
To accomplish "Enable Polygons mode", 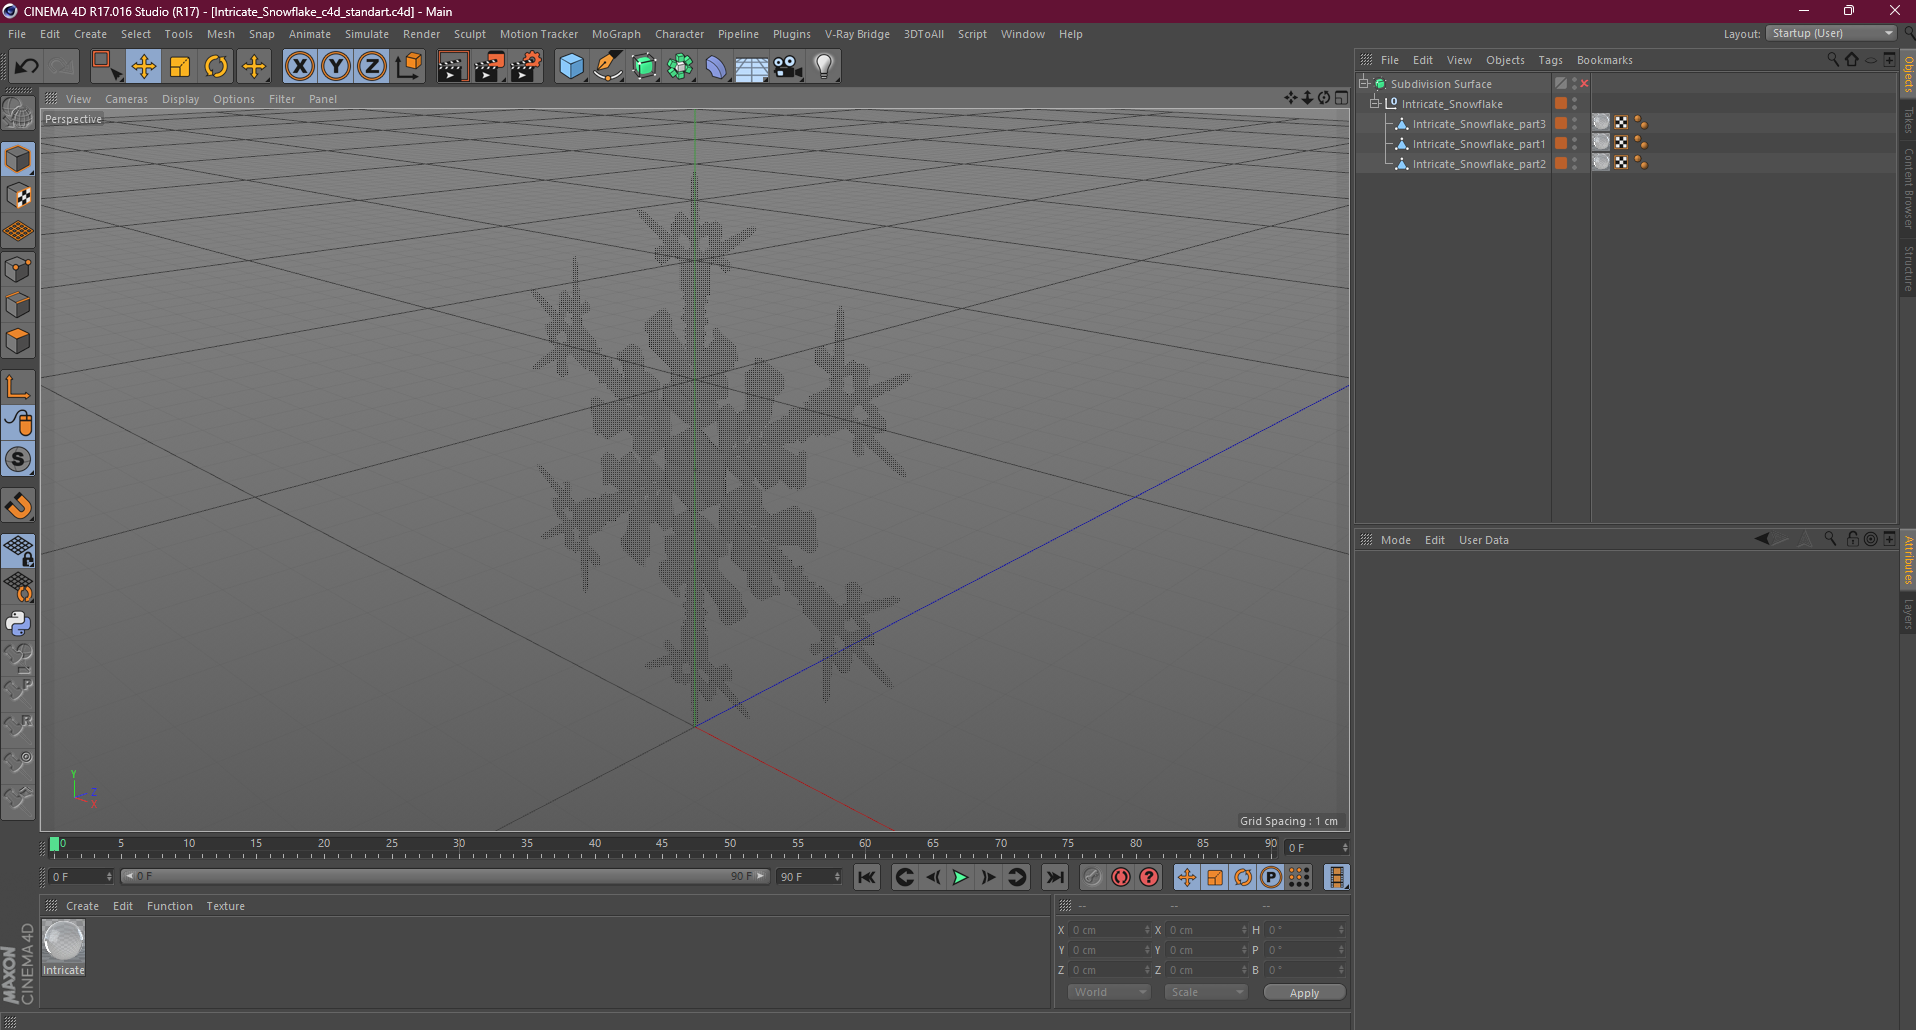I will (18, 341).
